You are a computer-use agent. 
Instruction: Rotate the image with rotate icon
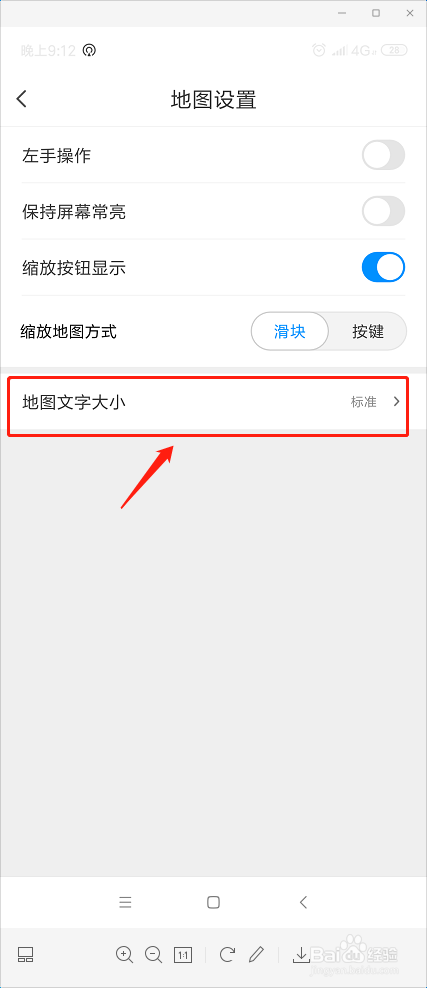227,955
